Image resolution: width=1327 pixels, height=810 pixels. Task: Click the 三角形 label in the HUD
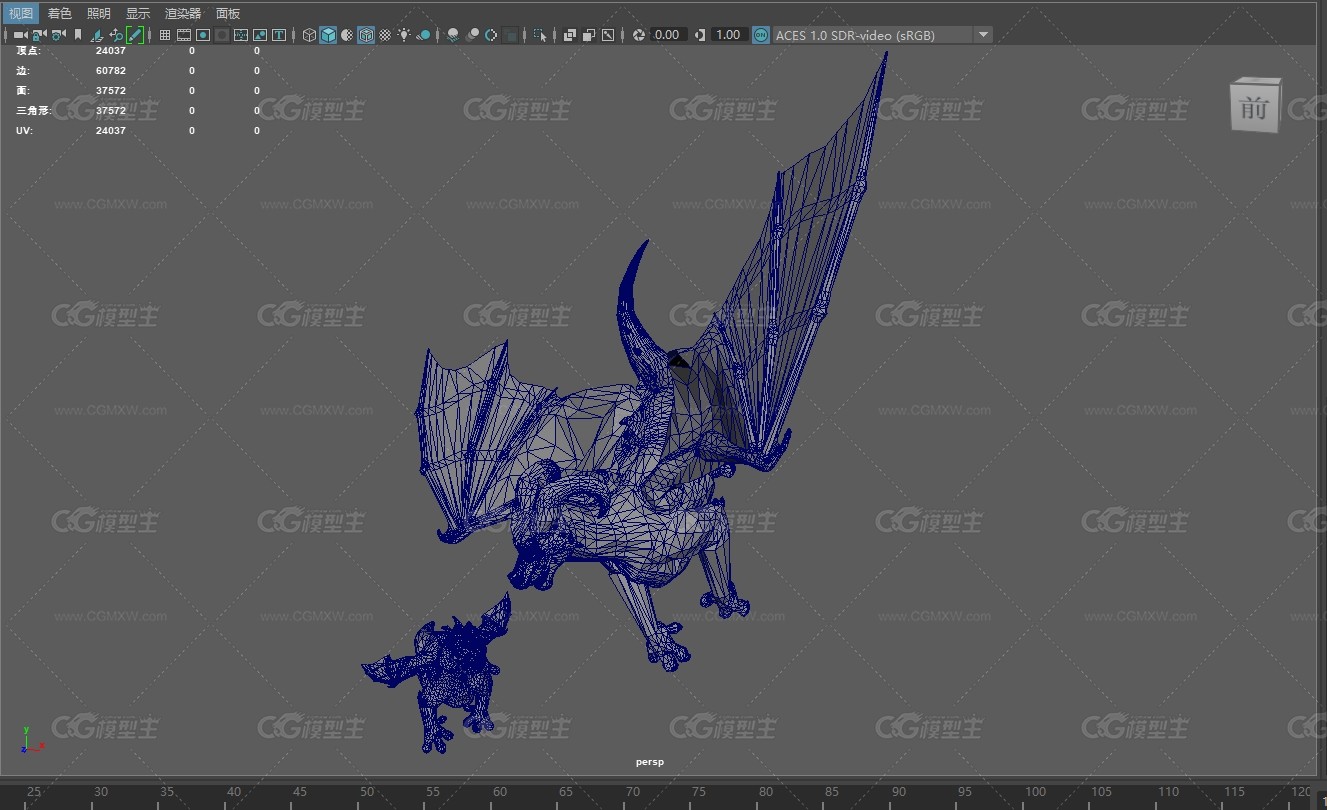(34, 110)
